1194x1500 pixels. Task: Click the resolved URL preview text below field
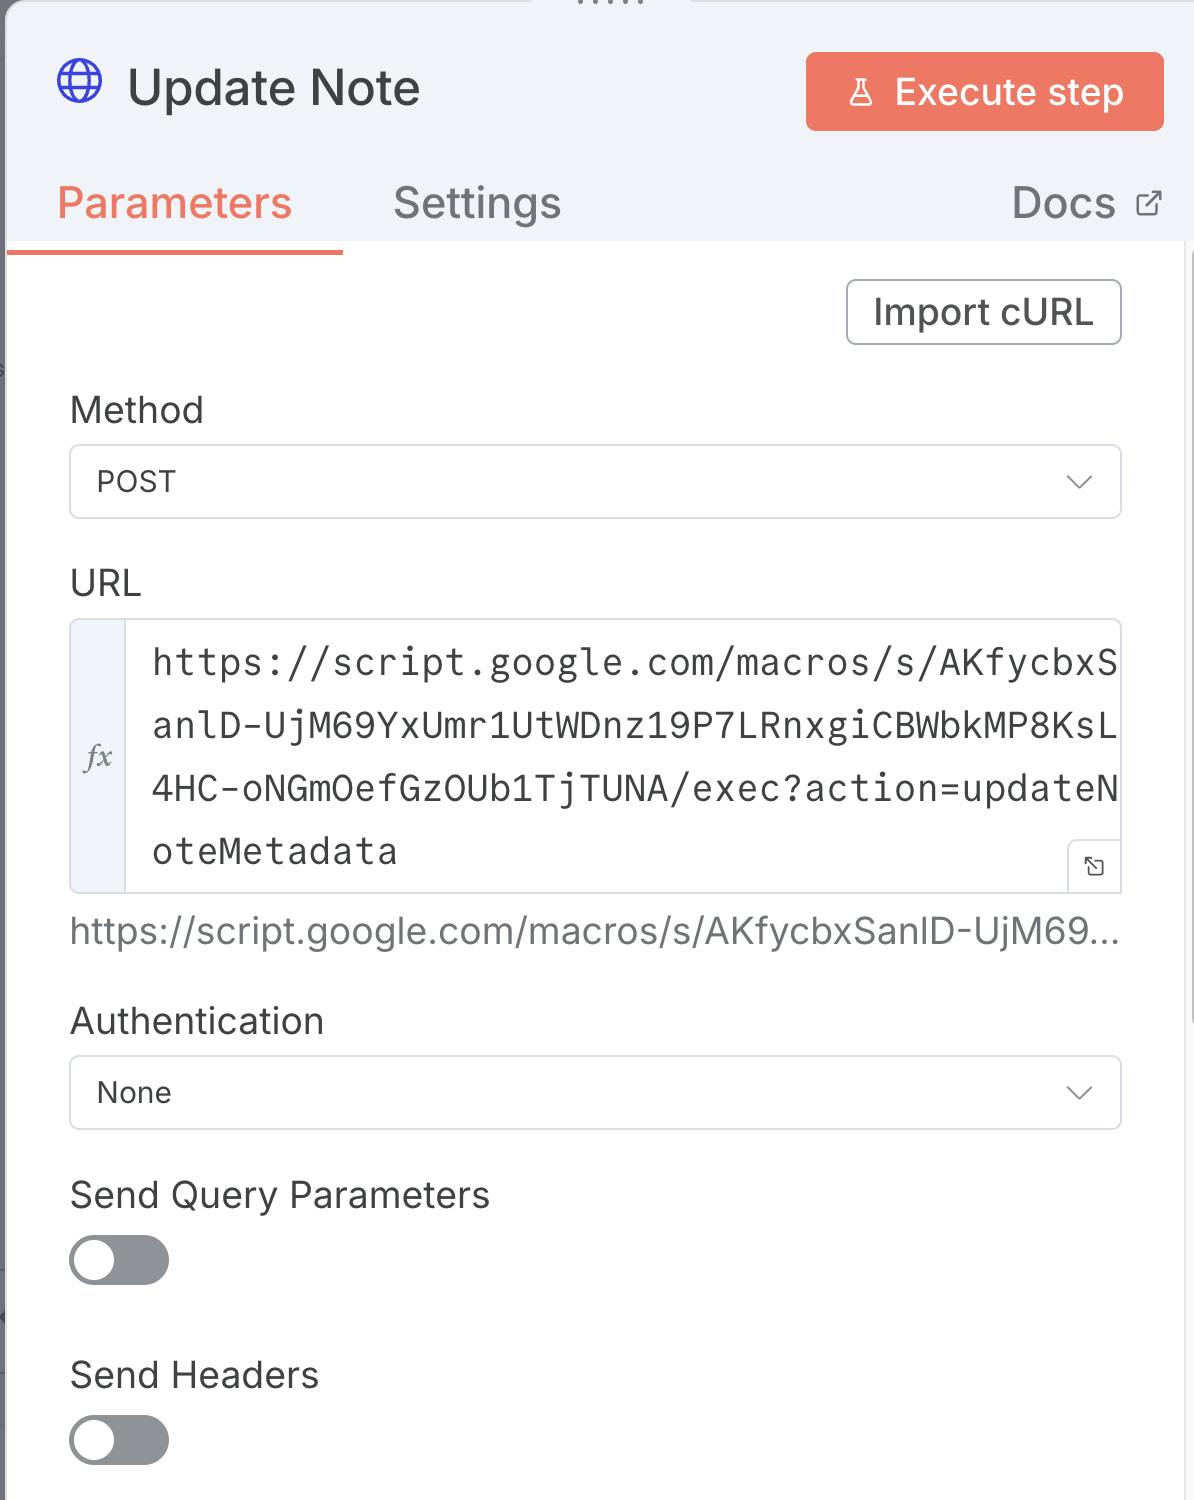point(594,931)
